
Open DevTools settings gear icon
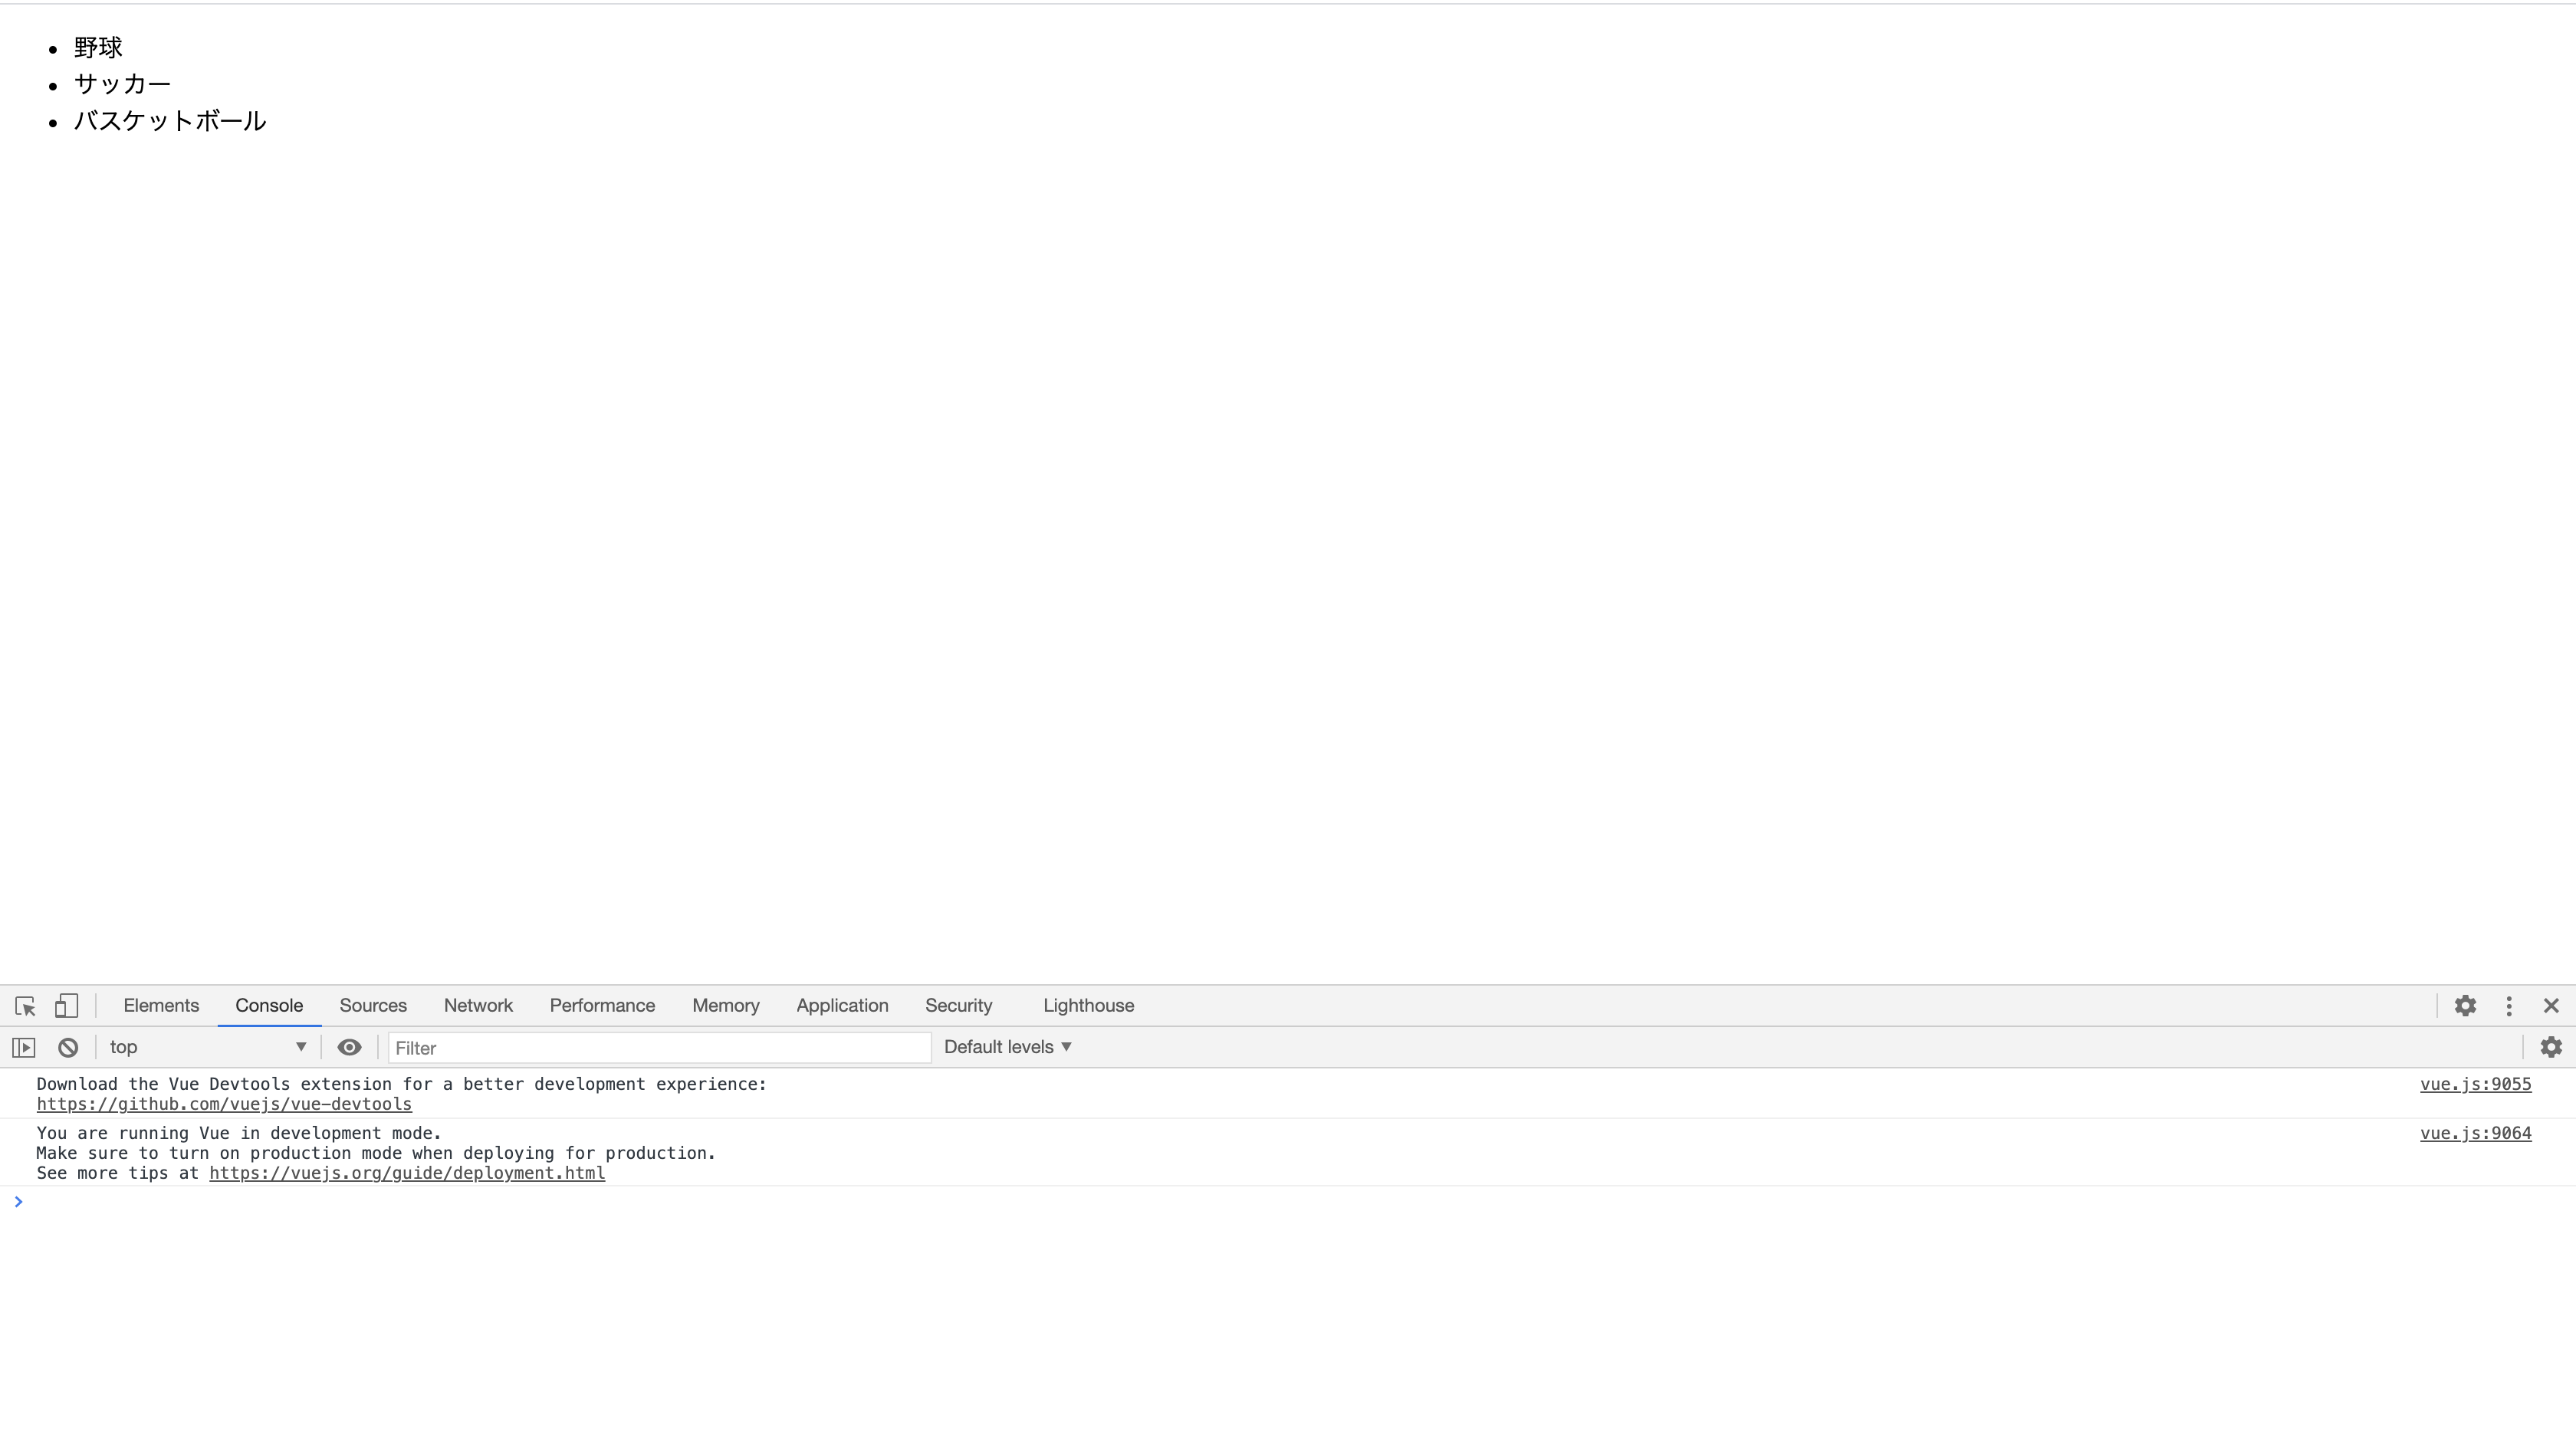(x=2465, y=1006)
